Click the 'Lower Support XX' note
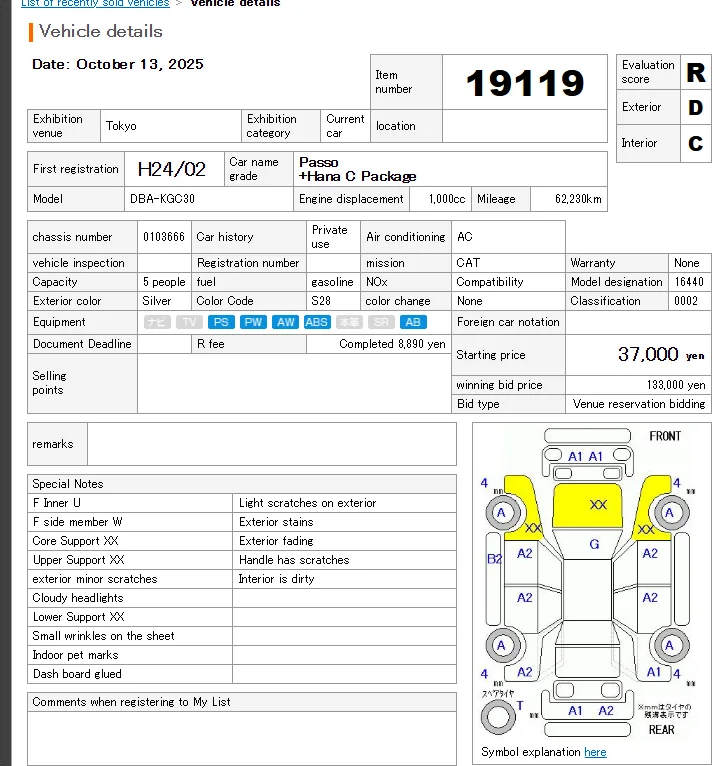 (78, 617)
